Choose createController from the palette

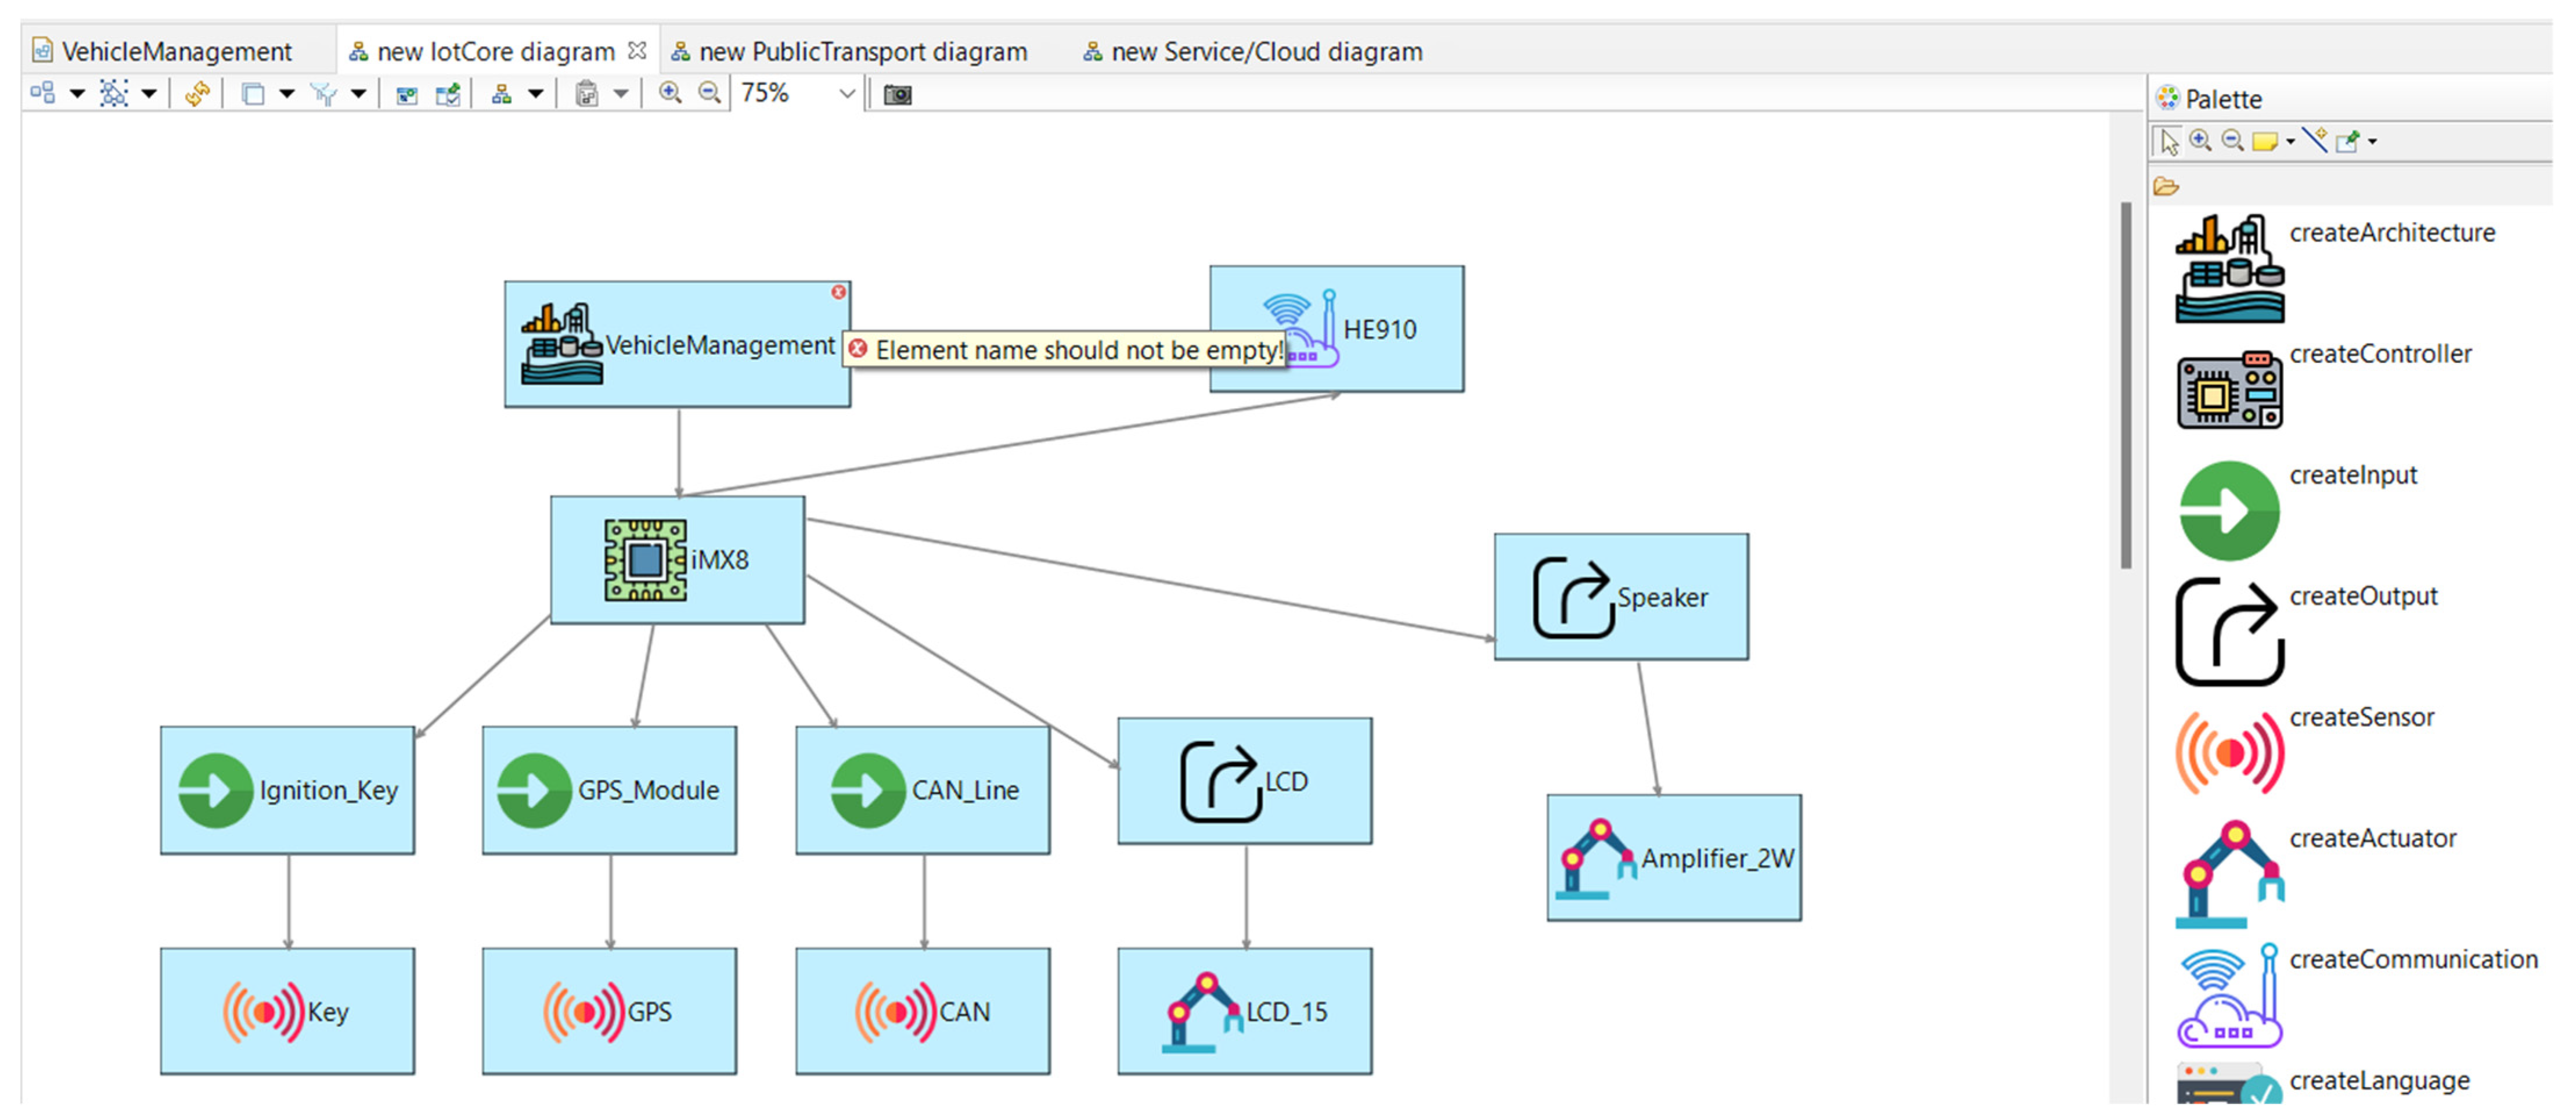coord(2229,390)
